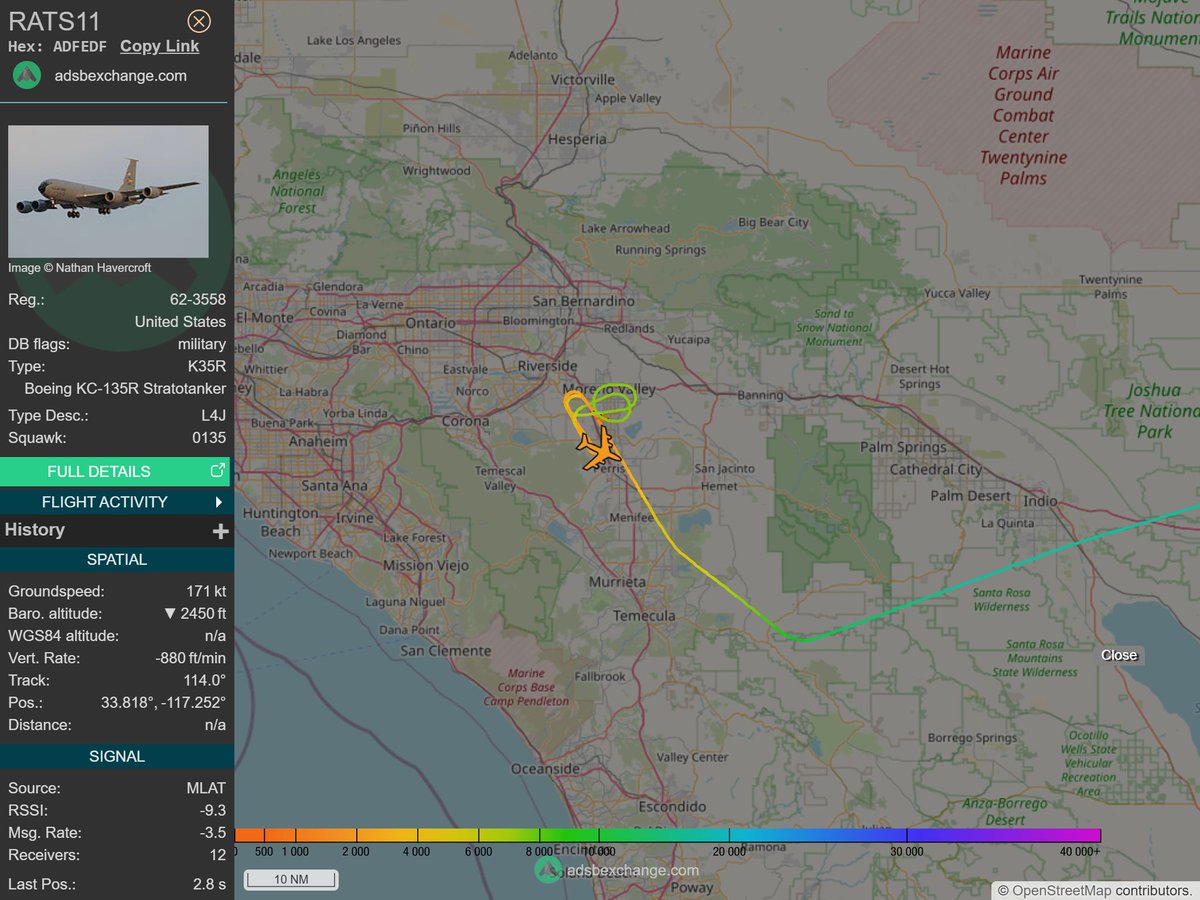Viewport: 1200px width, 900px height.
Task: Collapse the SPATIAL section header
Action: [117, 559]
